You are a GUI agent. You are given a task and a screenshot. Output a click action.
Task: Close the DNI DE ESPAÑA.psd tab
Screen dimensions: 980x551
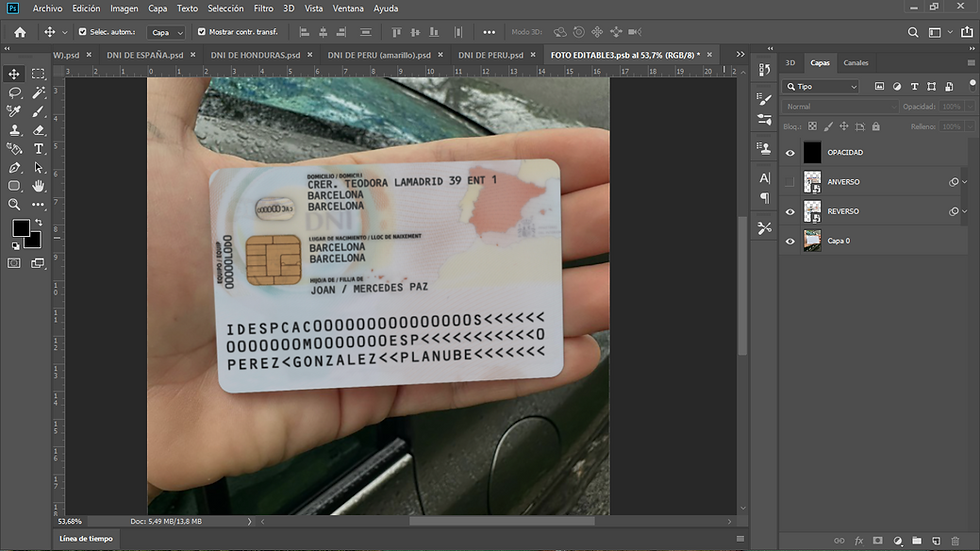192,55
